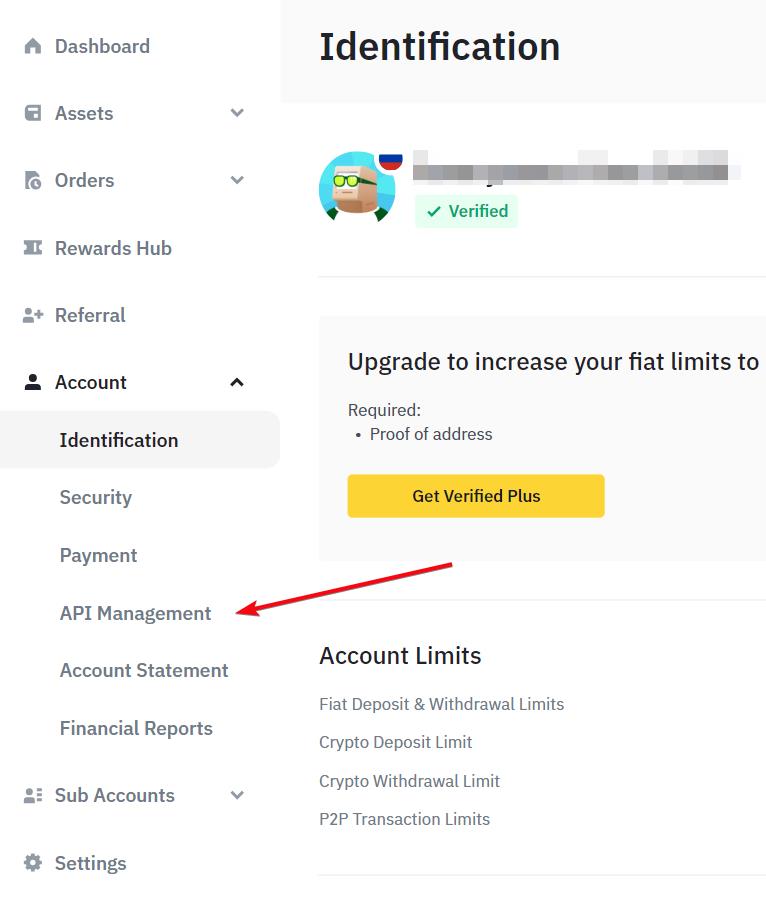Click the Orders clock icon
Viewport: 766px width, 908px height.
coord(33,181)
